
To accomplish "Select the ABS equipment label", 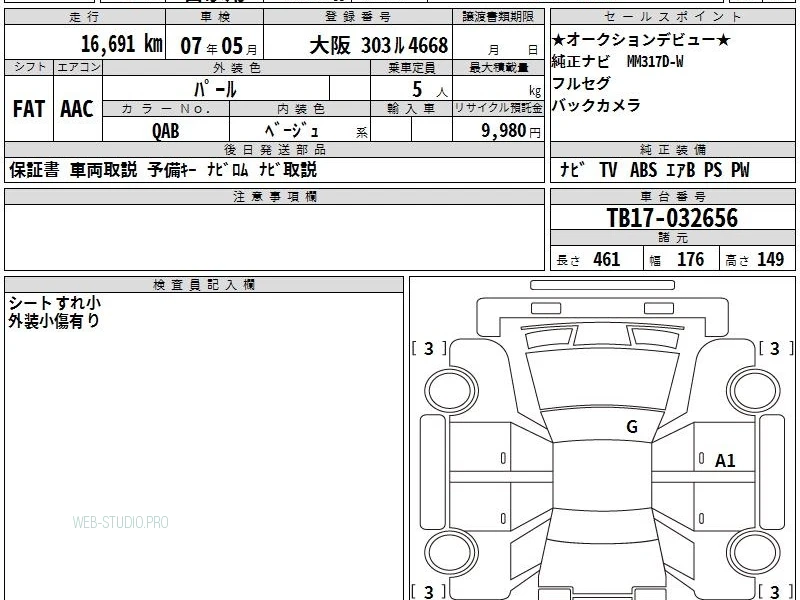I will (x=643, y=170).
